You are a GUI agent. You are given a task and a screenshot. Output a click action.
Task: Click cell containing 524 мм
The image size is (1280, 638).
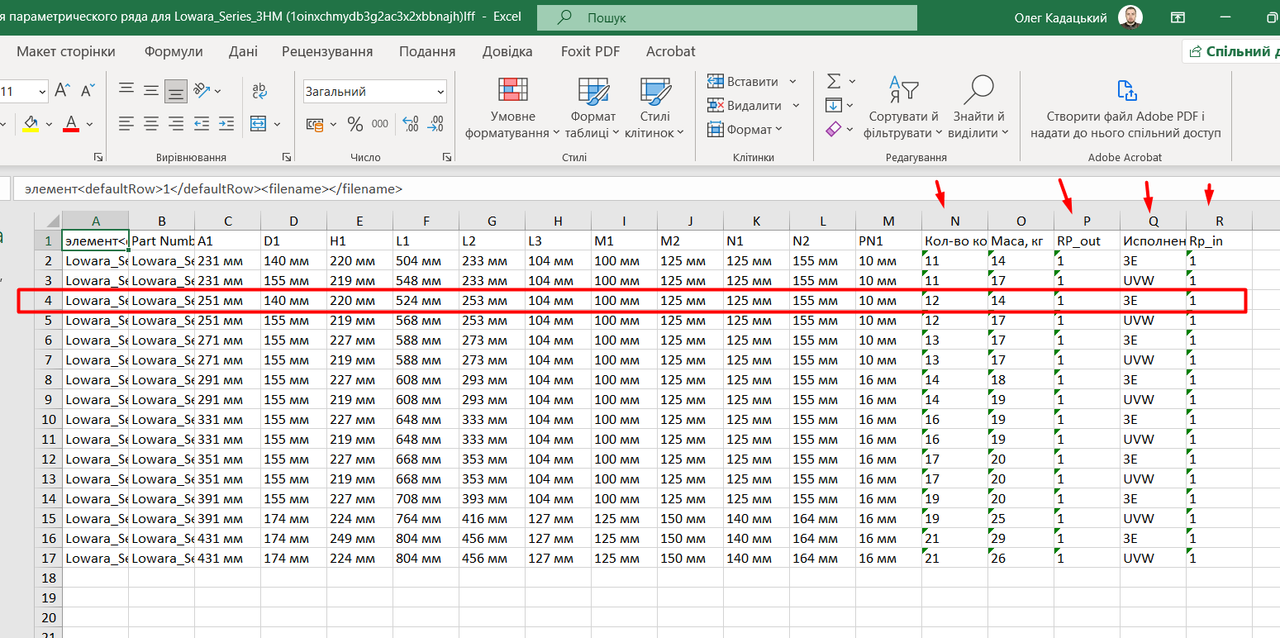pos(426,300)
